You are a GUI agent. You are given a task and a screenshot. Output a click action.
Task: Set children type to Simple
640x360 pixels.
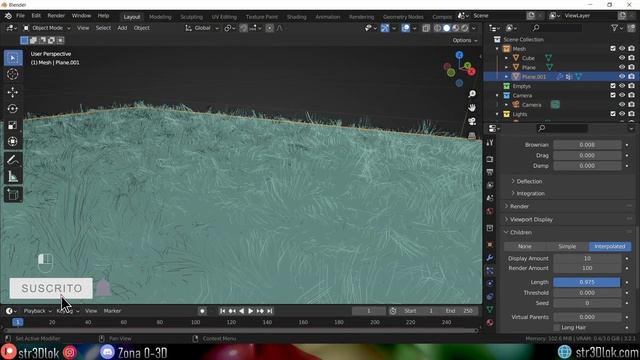click(567, 246)
